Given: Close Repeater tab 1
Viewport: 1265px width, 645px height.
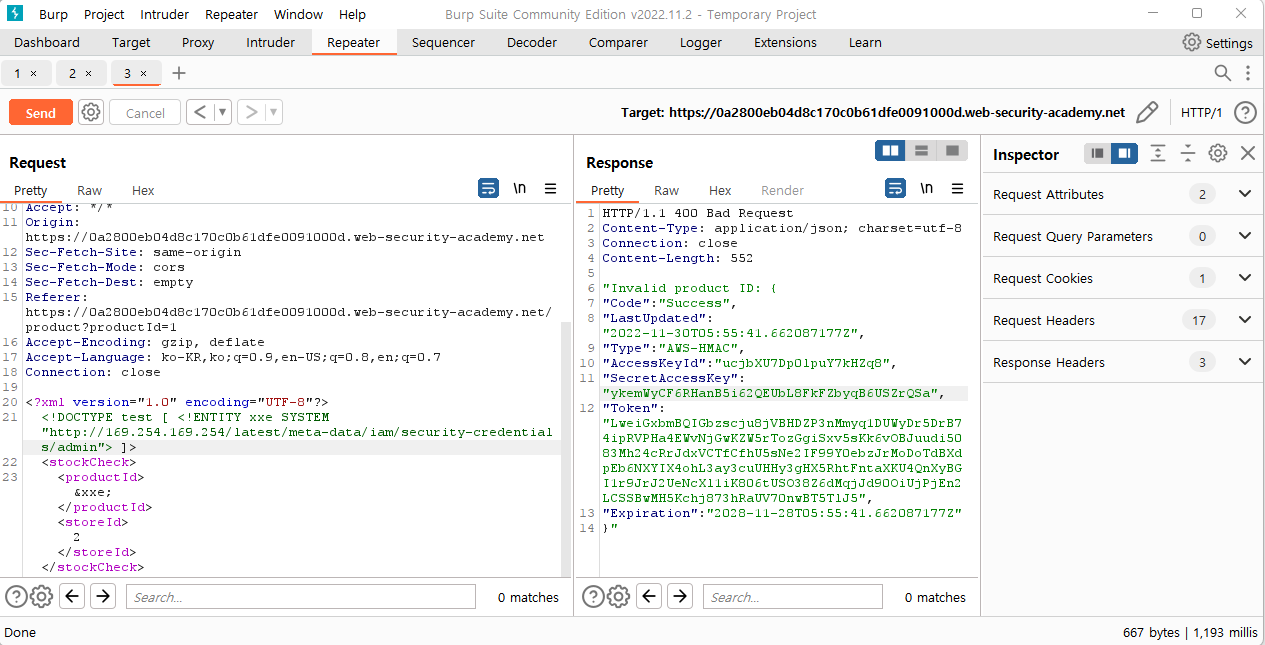Looking at the screenshot, I should (33, 74).
